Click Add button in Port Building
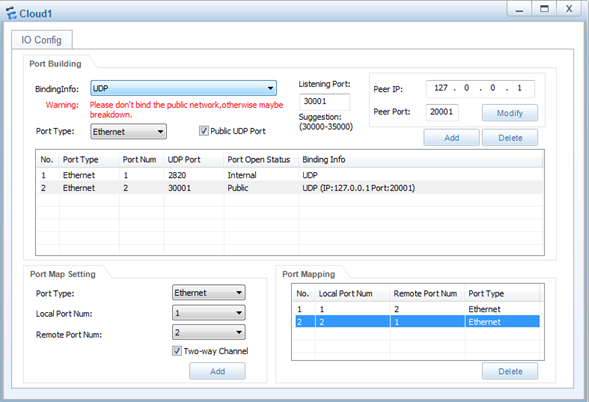The height and width of the screenshot is (402, 589). point(452,138)
